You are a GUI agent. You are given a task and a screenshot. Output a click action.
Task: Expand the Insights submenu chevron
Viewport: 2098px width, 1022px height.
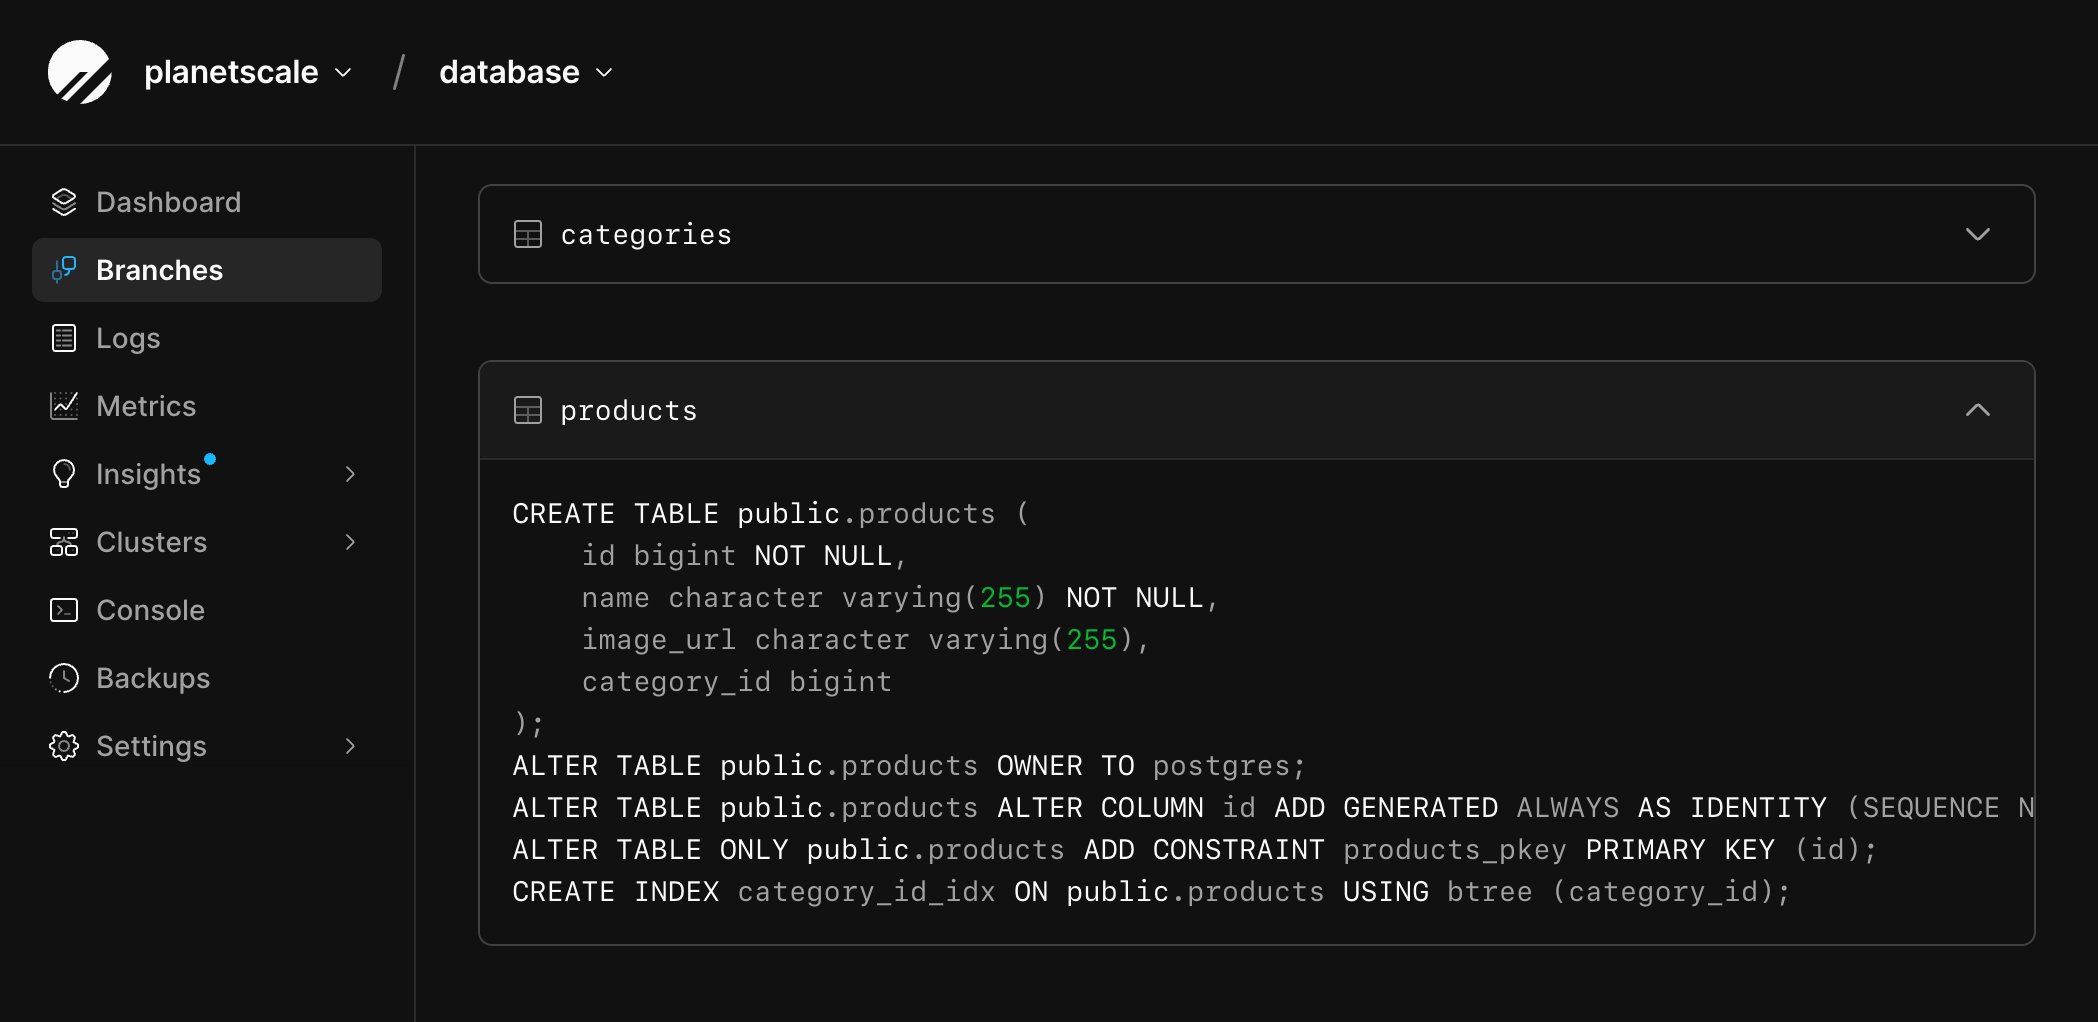pyautogui.click(x=350, y=474)
